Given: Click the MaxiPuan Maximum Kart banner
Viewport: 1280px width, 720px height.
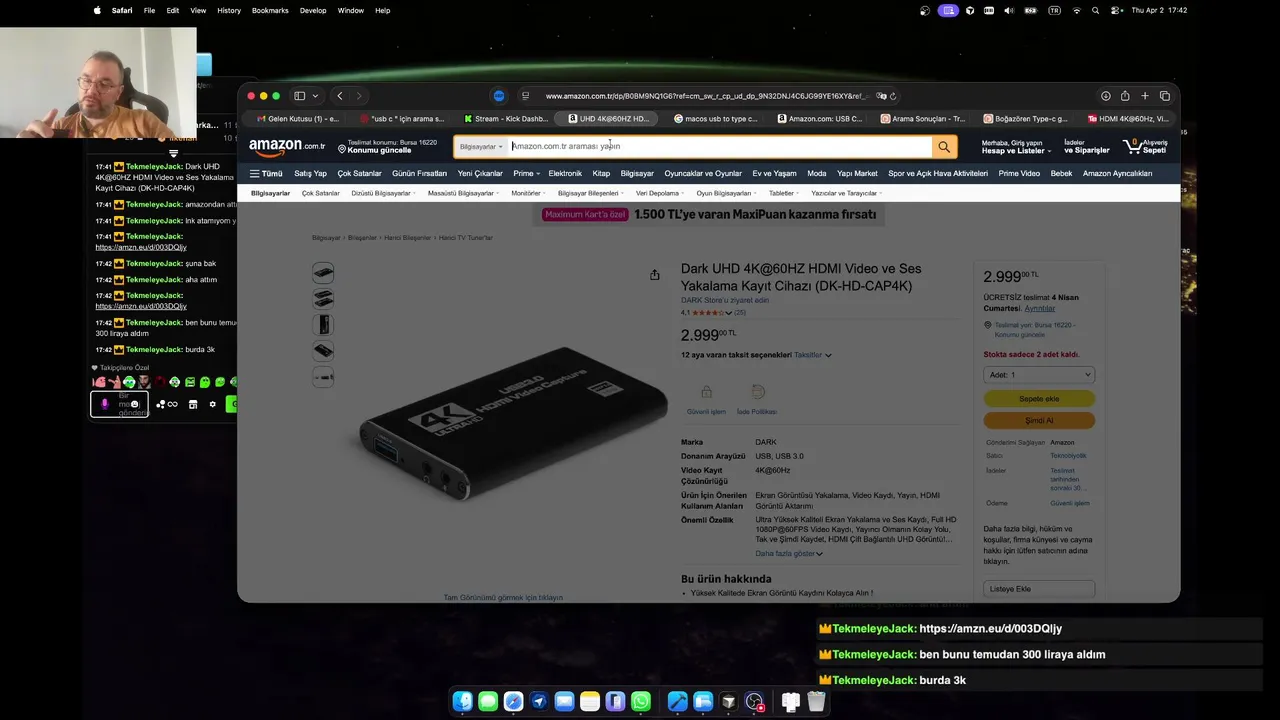Looking at the screenshot, I should click(710, 214).
